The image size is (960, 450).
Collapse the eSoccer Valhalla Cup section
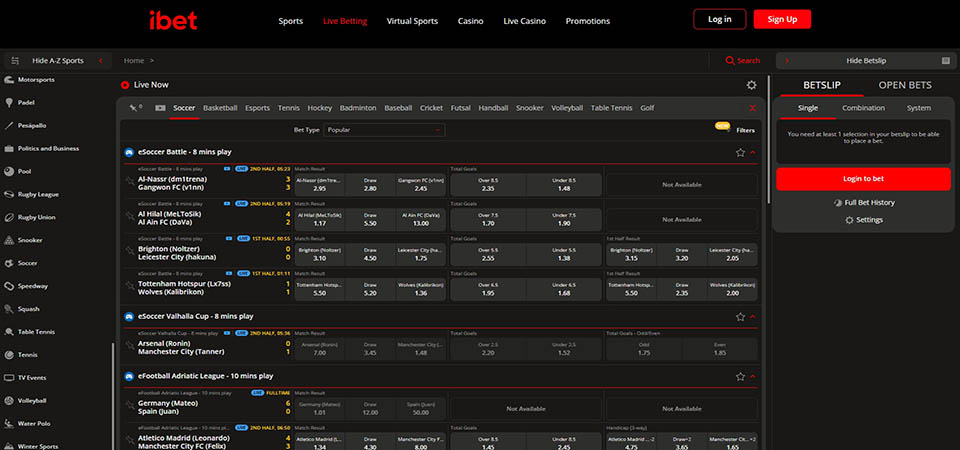pos(753,317)
